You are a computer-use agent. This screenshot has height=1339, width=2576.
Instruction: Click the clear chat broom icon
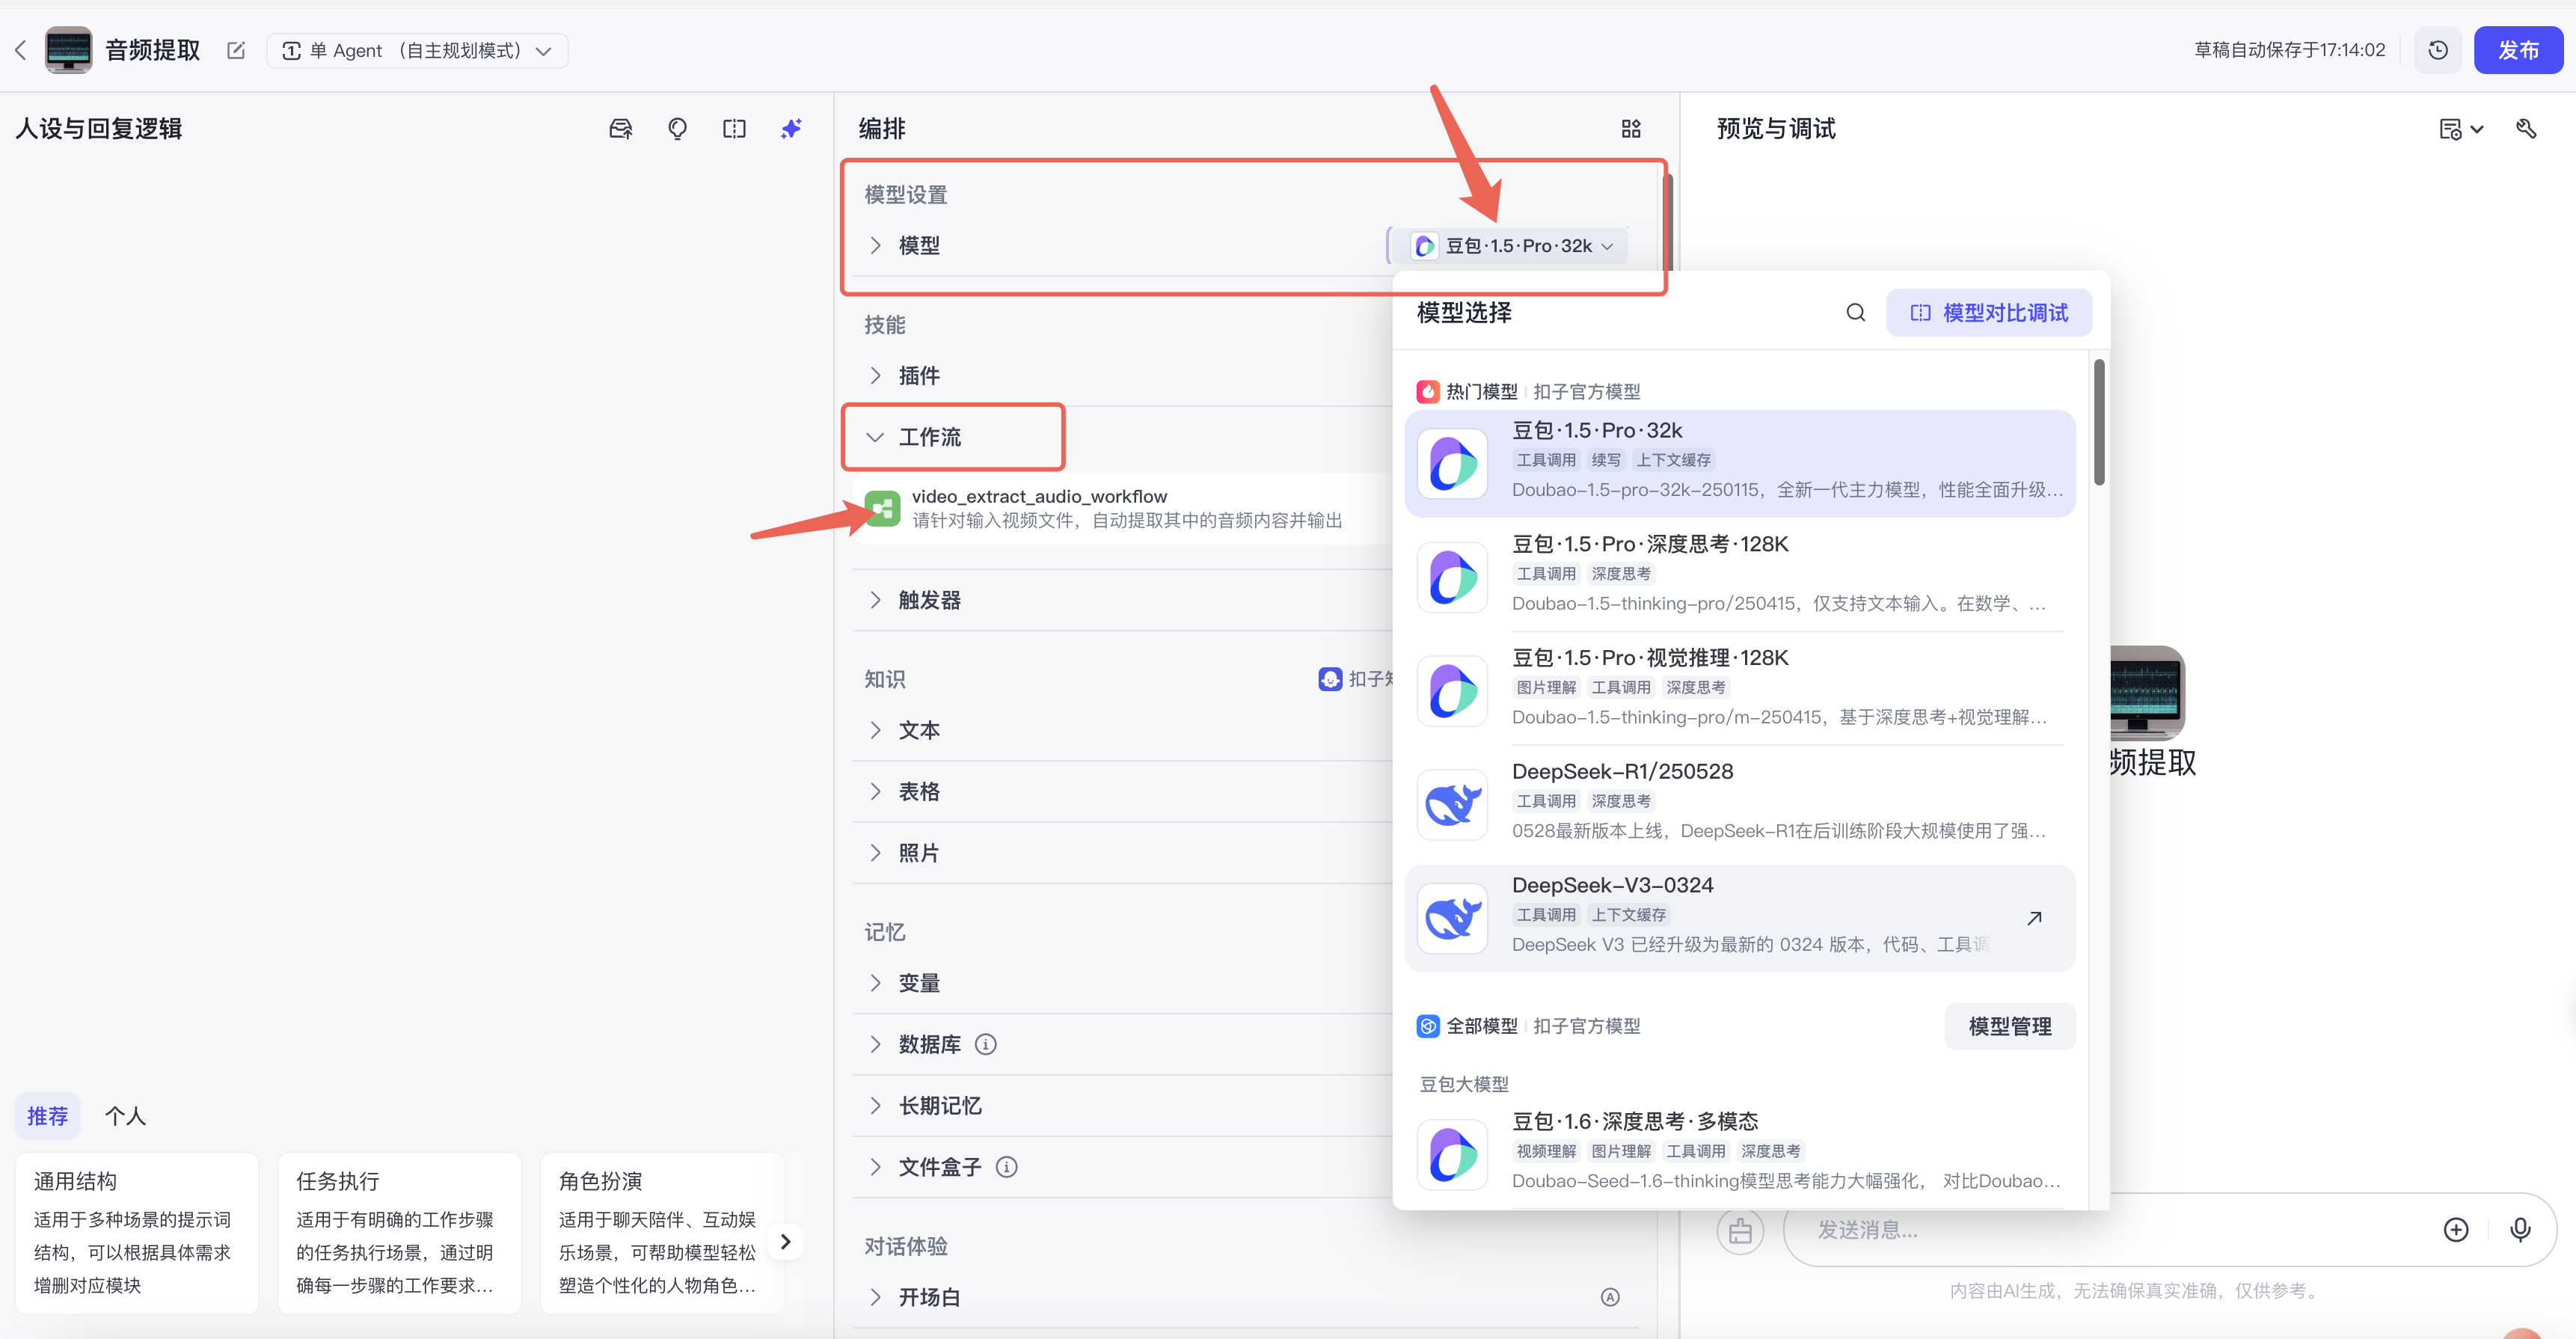click(1740, 1230)
